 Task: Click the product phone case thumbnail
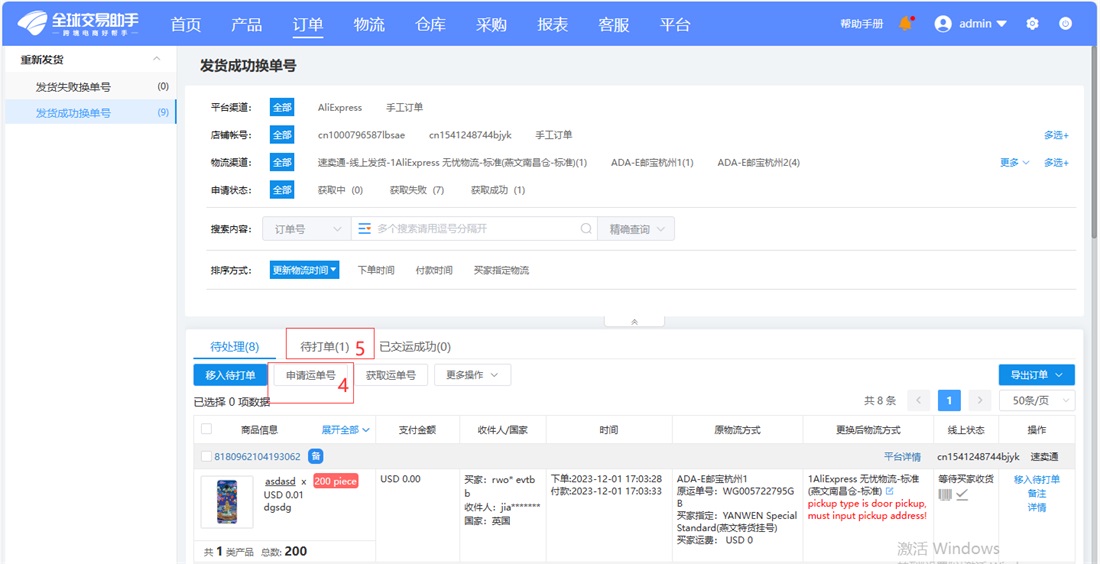[x=227, y=502]
